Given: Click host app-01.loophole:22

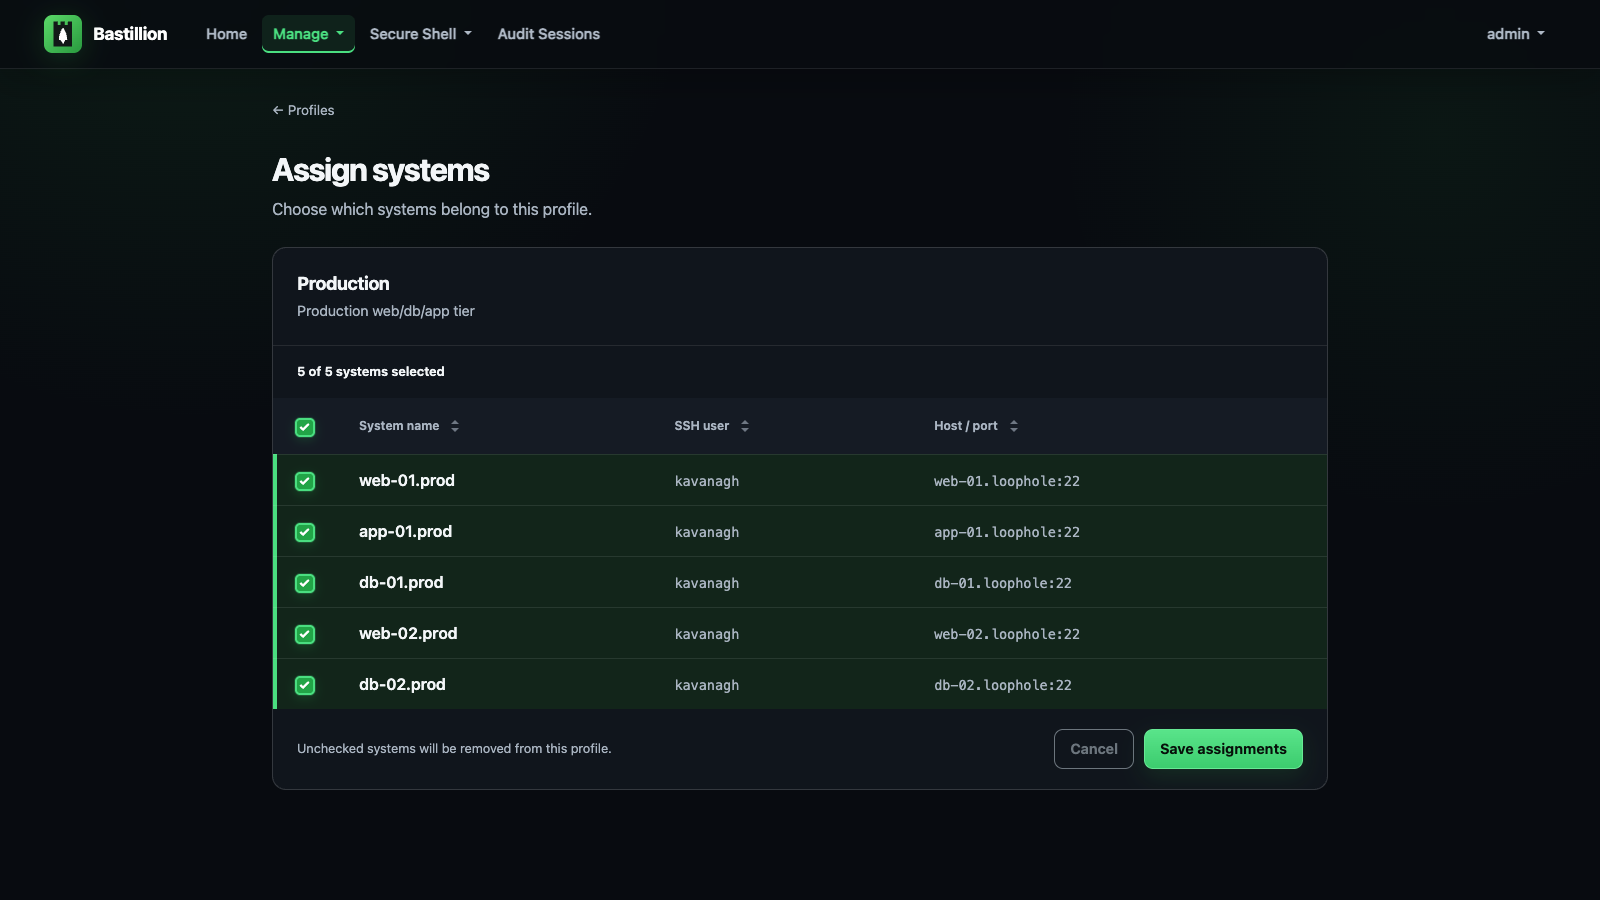Looking at the screenshot, I should tap(1007, 532).
